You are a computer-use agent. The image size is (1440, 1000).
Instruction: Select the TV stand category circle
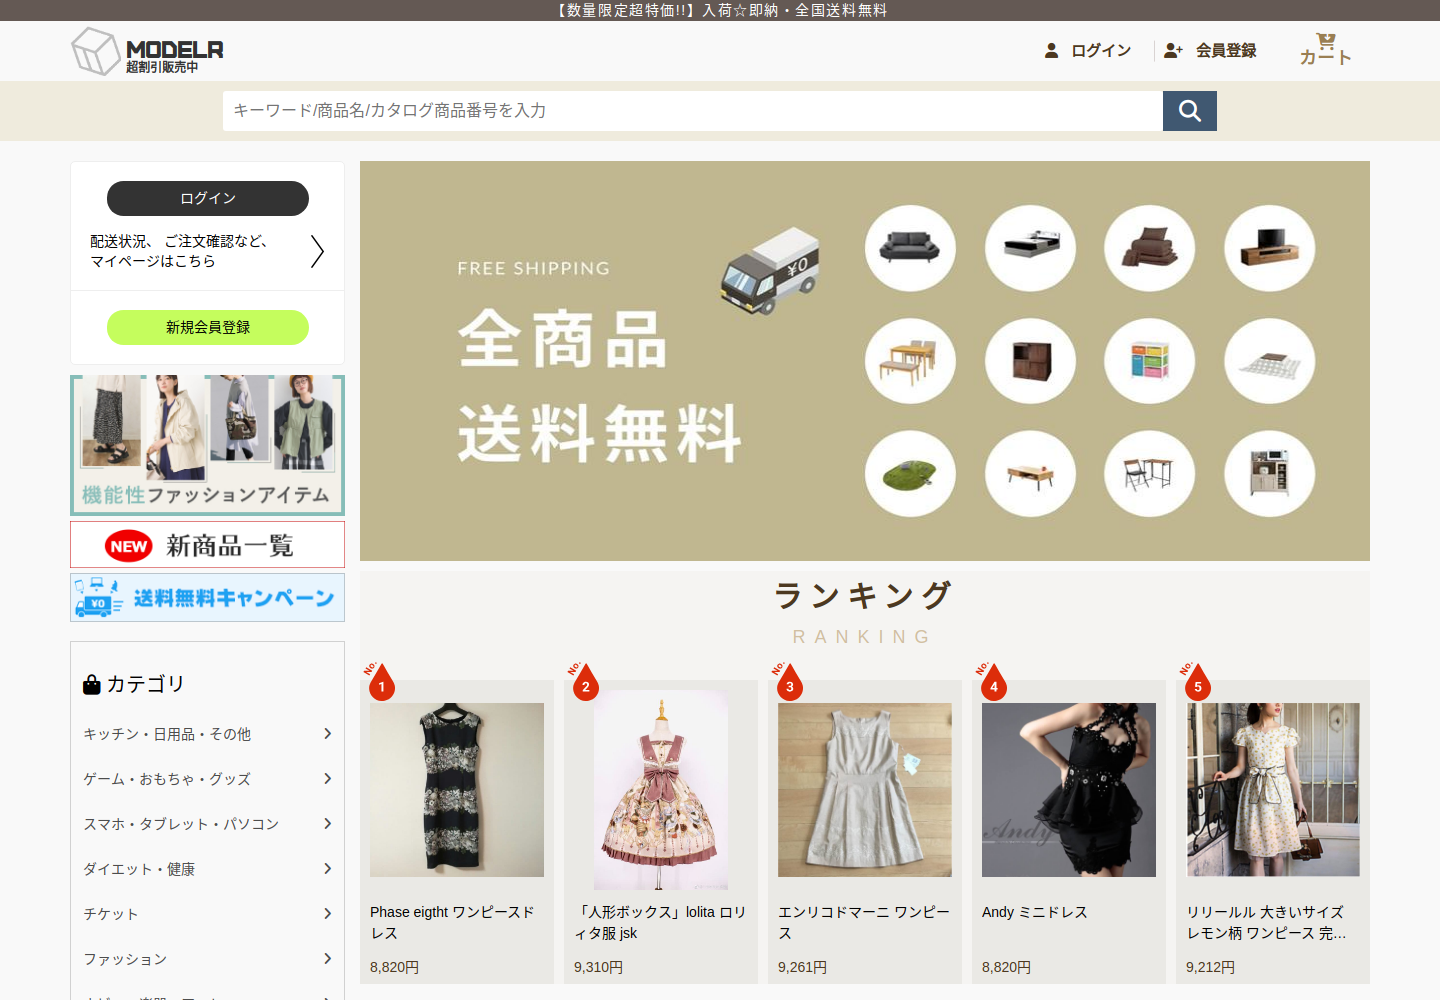click(1269, 248)
